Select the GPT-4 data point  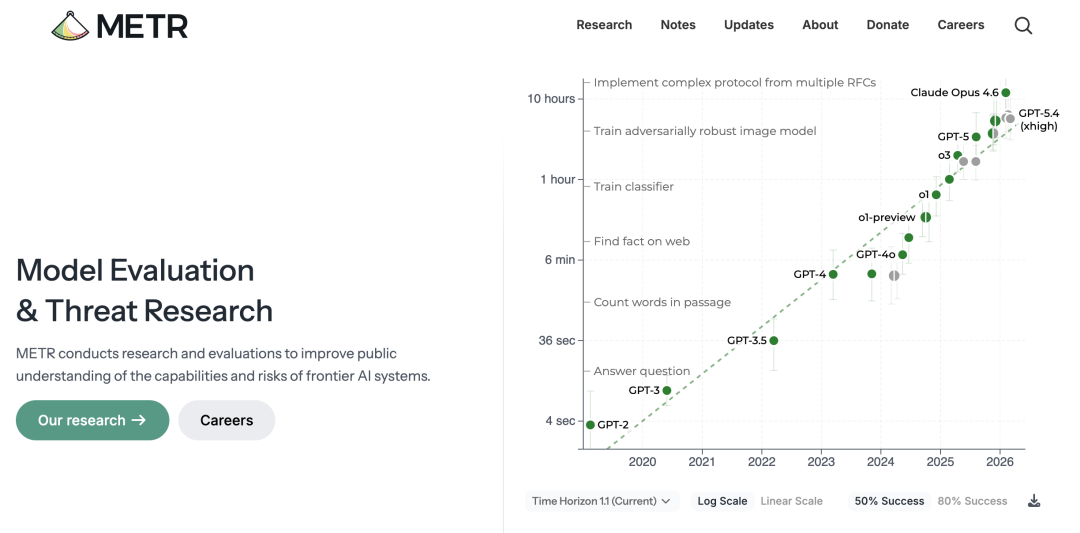pyautogui.click(x=833, y=274)
